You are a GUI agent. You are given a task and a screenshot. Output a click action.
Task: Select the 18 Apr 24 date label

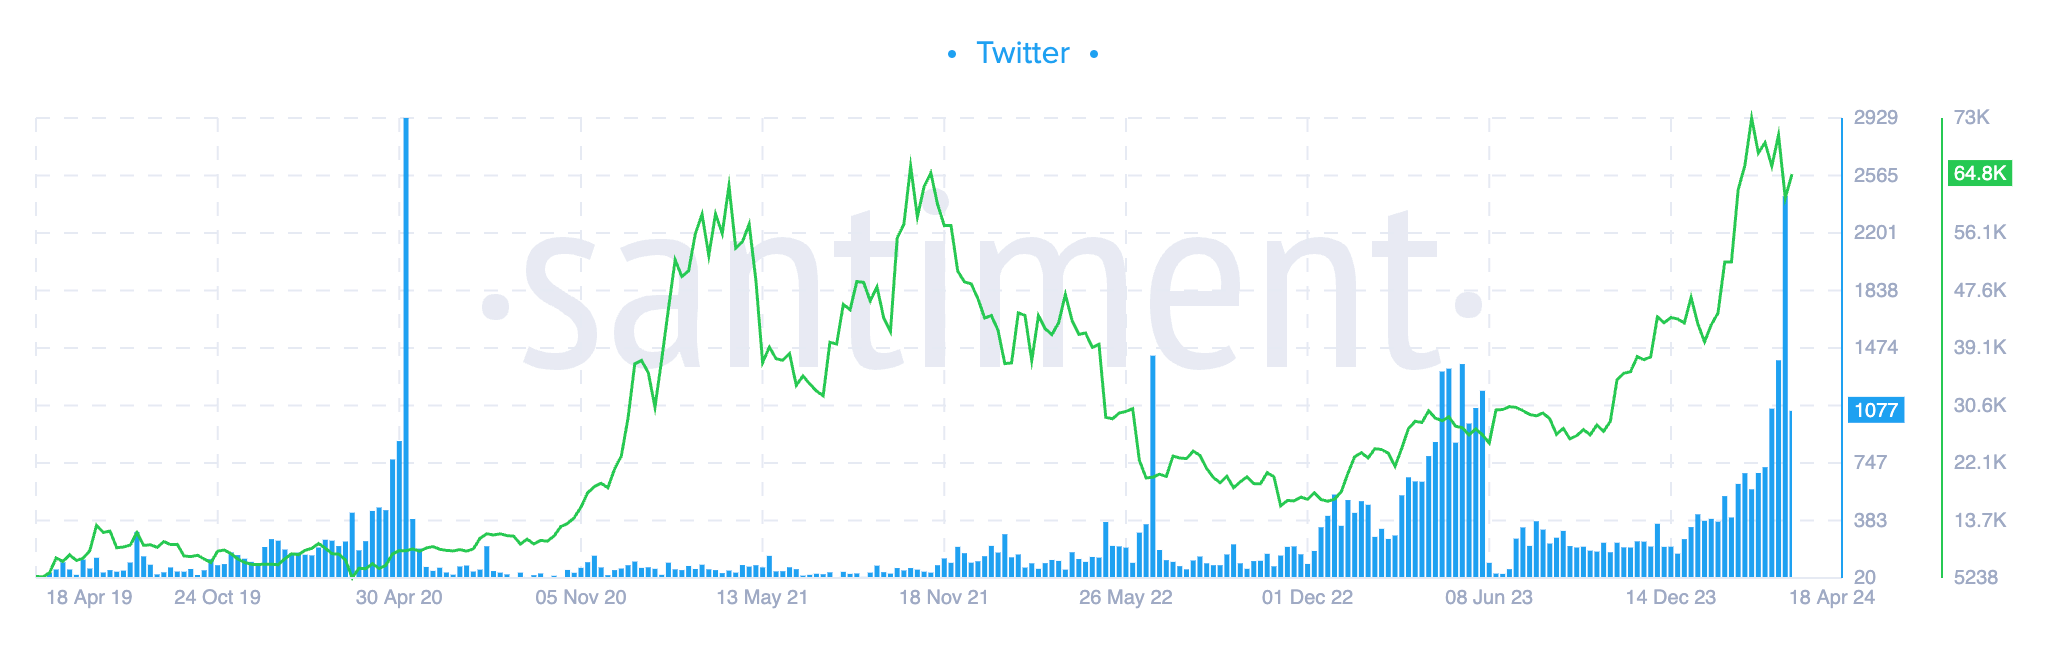pos(1831,598)
